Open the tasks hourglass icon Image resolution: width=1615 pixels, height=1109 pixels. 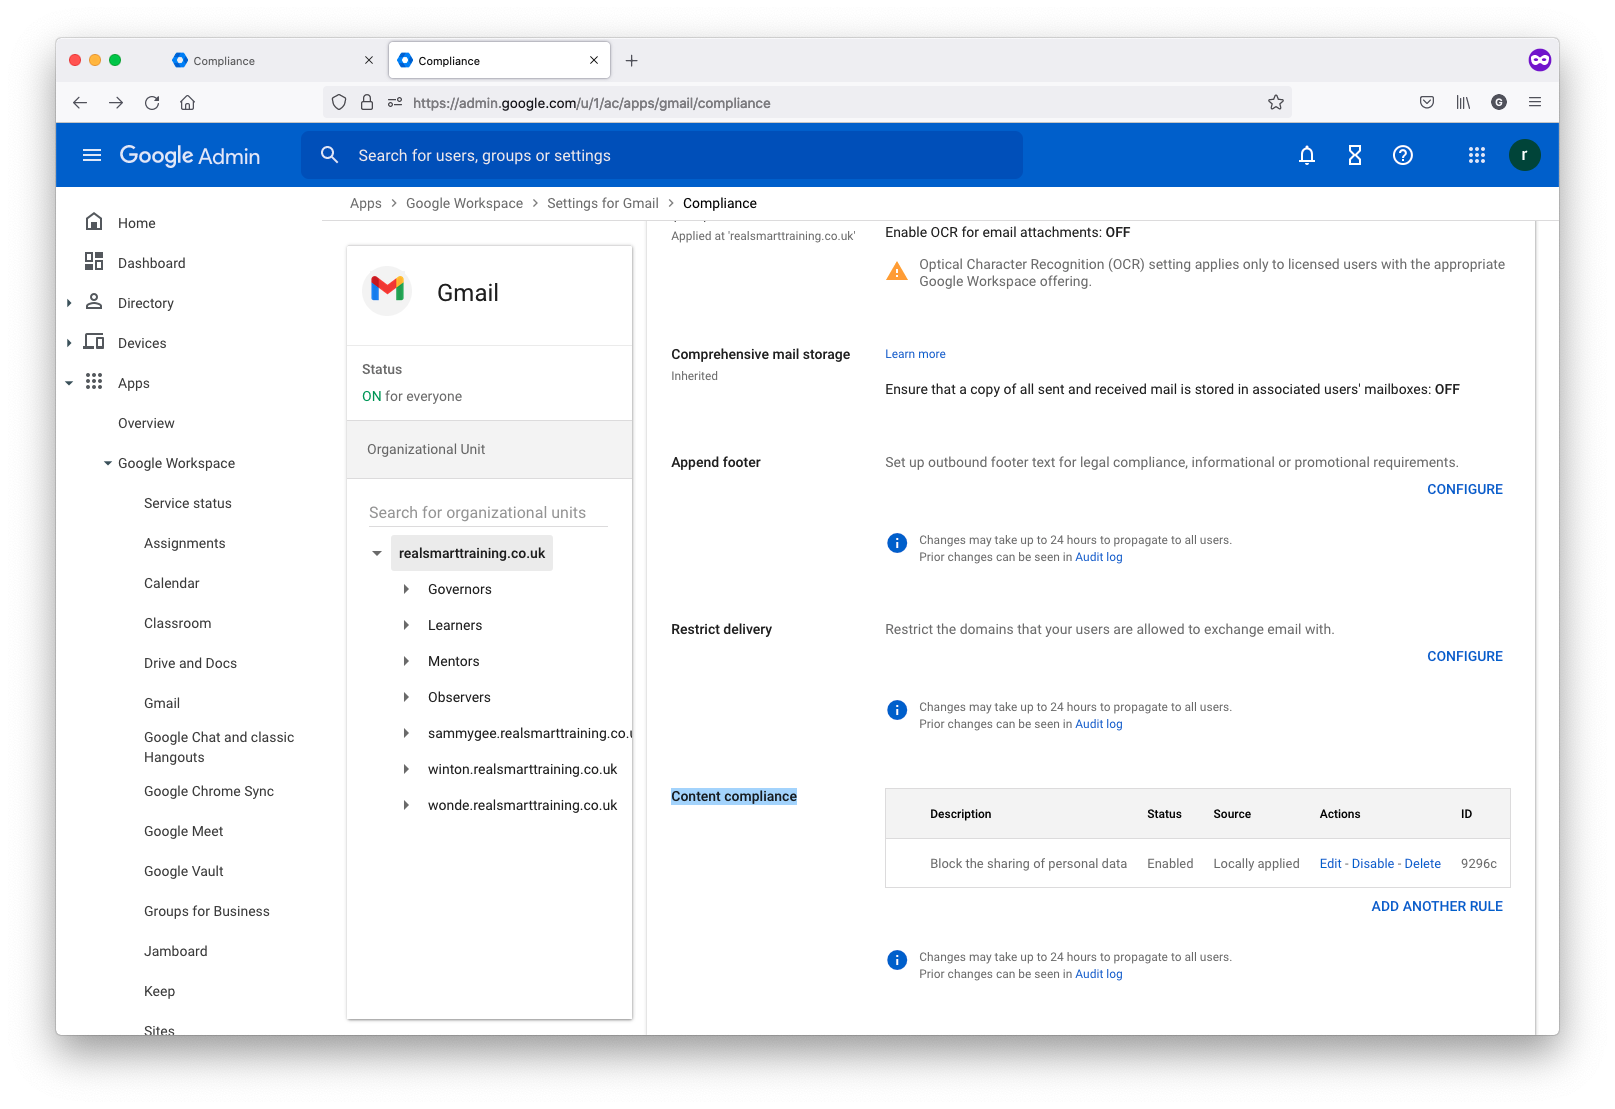[1355, 155]
